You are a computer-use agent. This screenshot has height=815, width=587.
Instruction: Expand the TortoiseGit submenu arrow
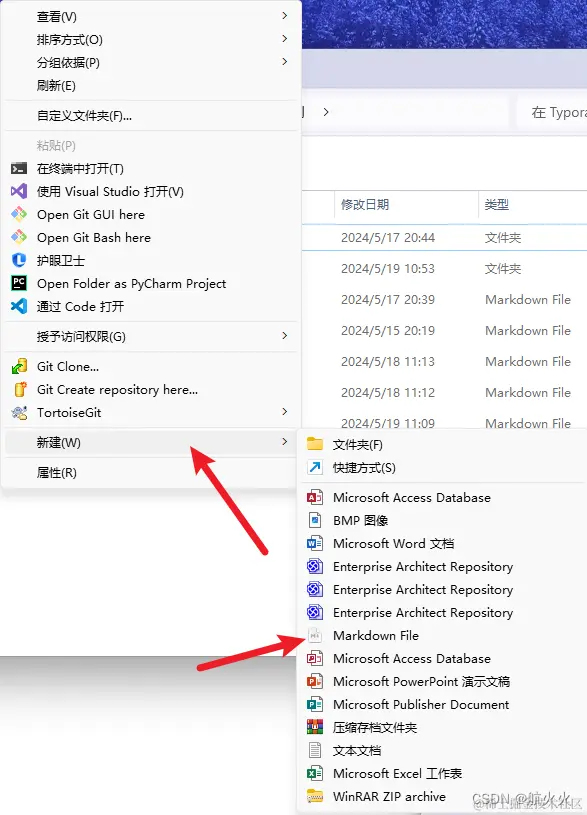(x=284, y=412)
